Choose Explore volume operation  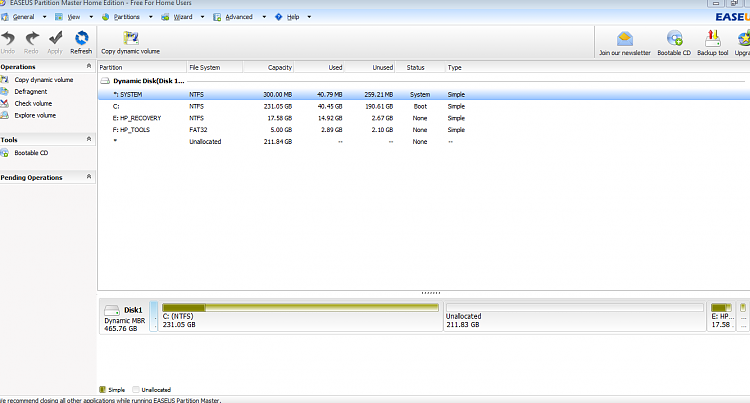pyautogui.click(x=35, y=115)
